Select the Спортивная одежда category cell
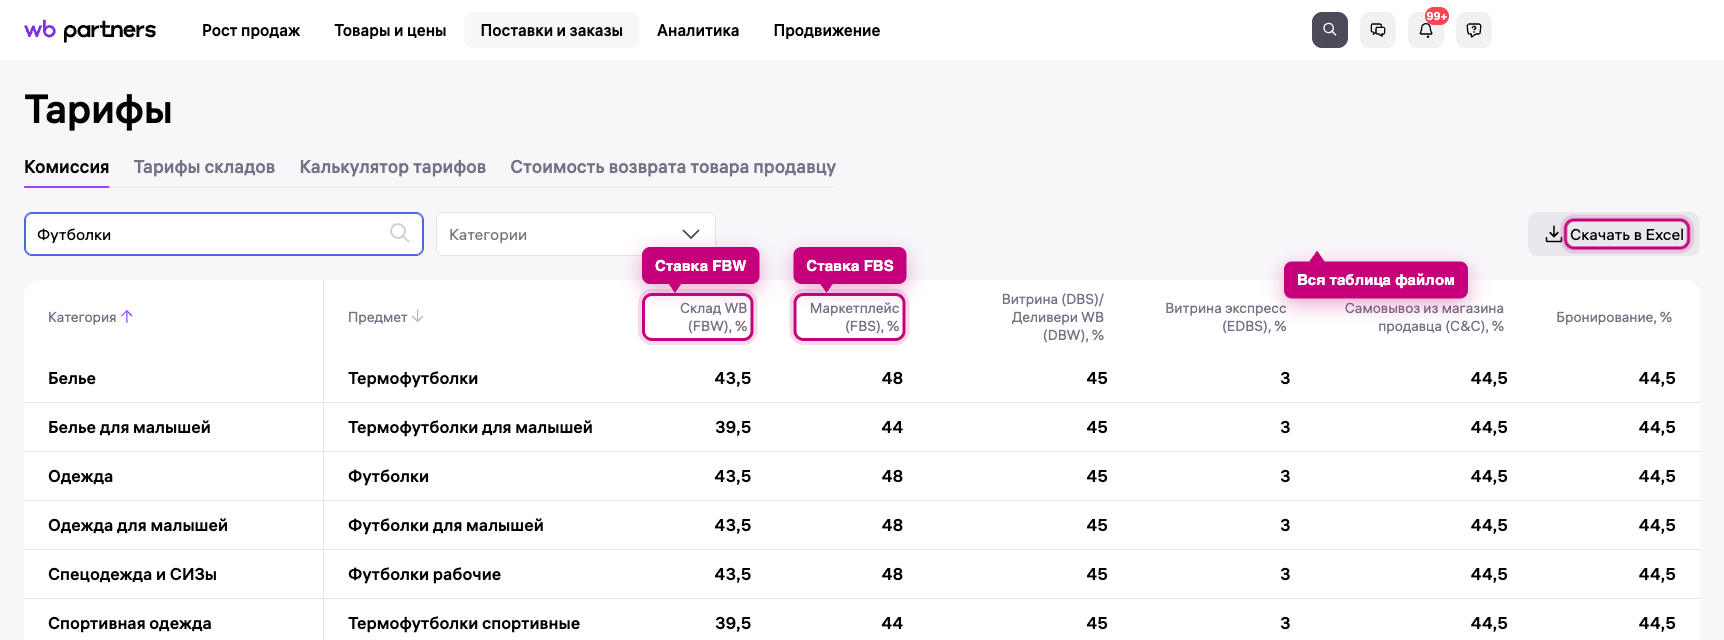Screen dimensions: 1724x640 [130, 623]
